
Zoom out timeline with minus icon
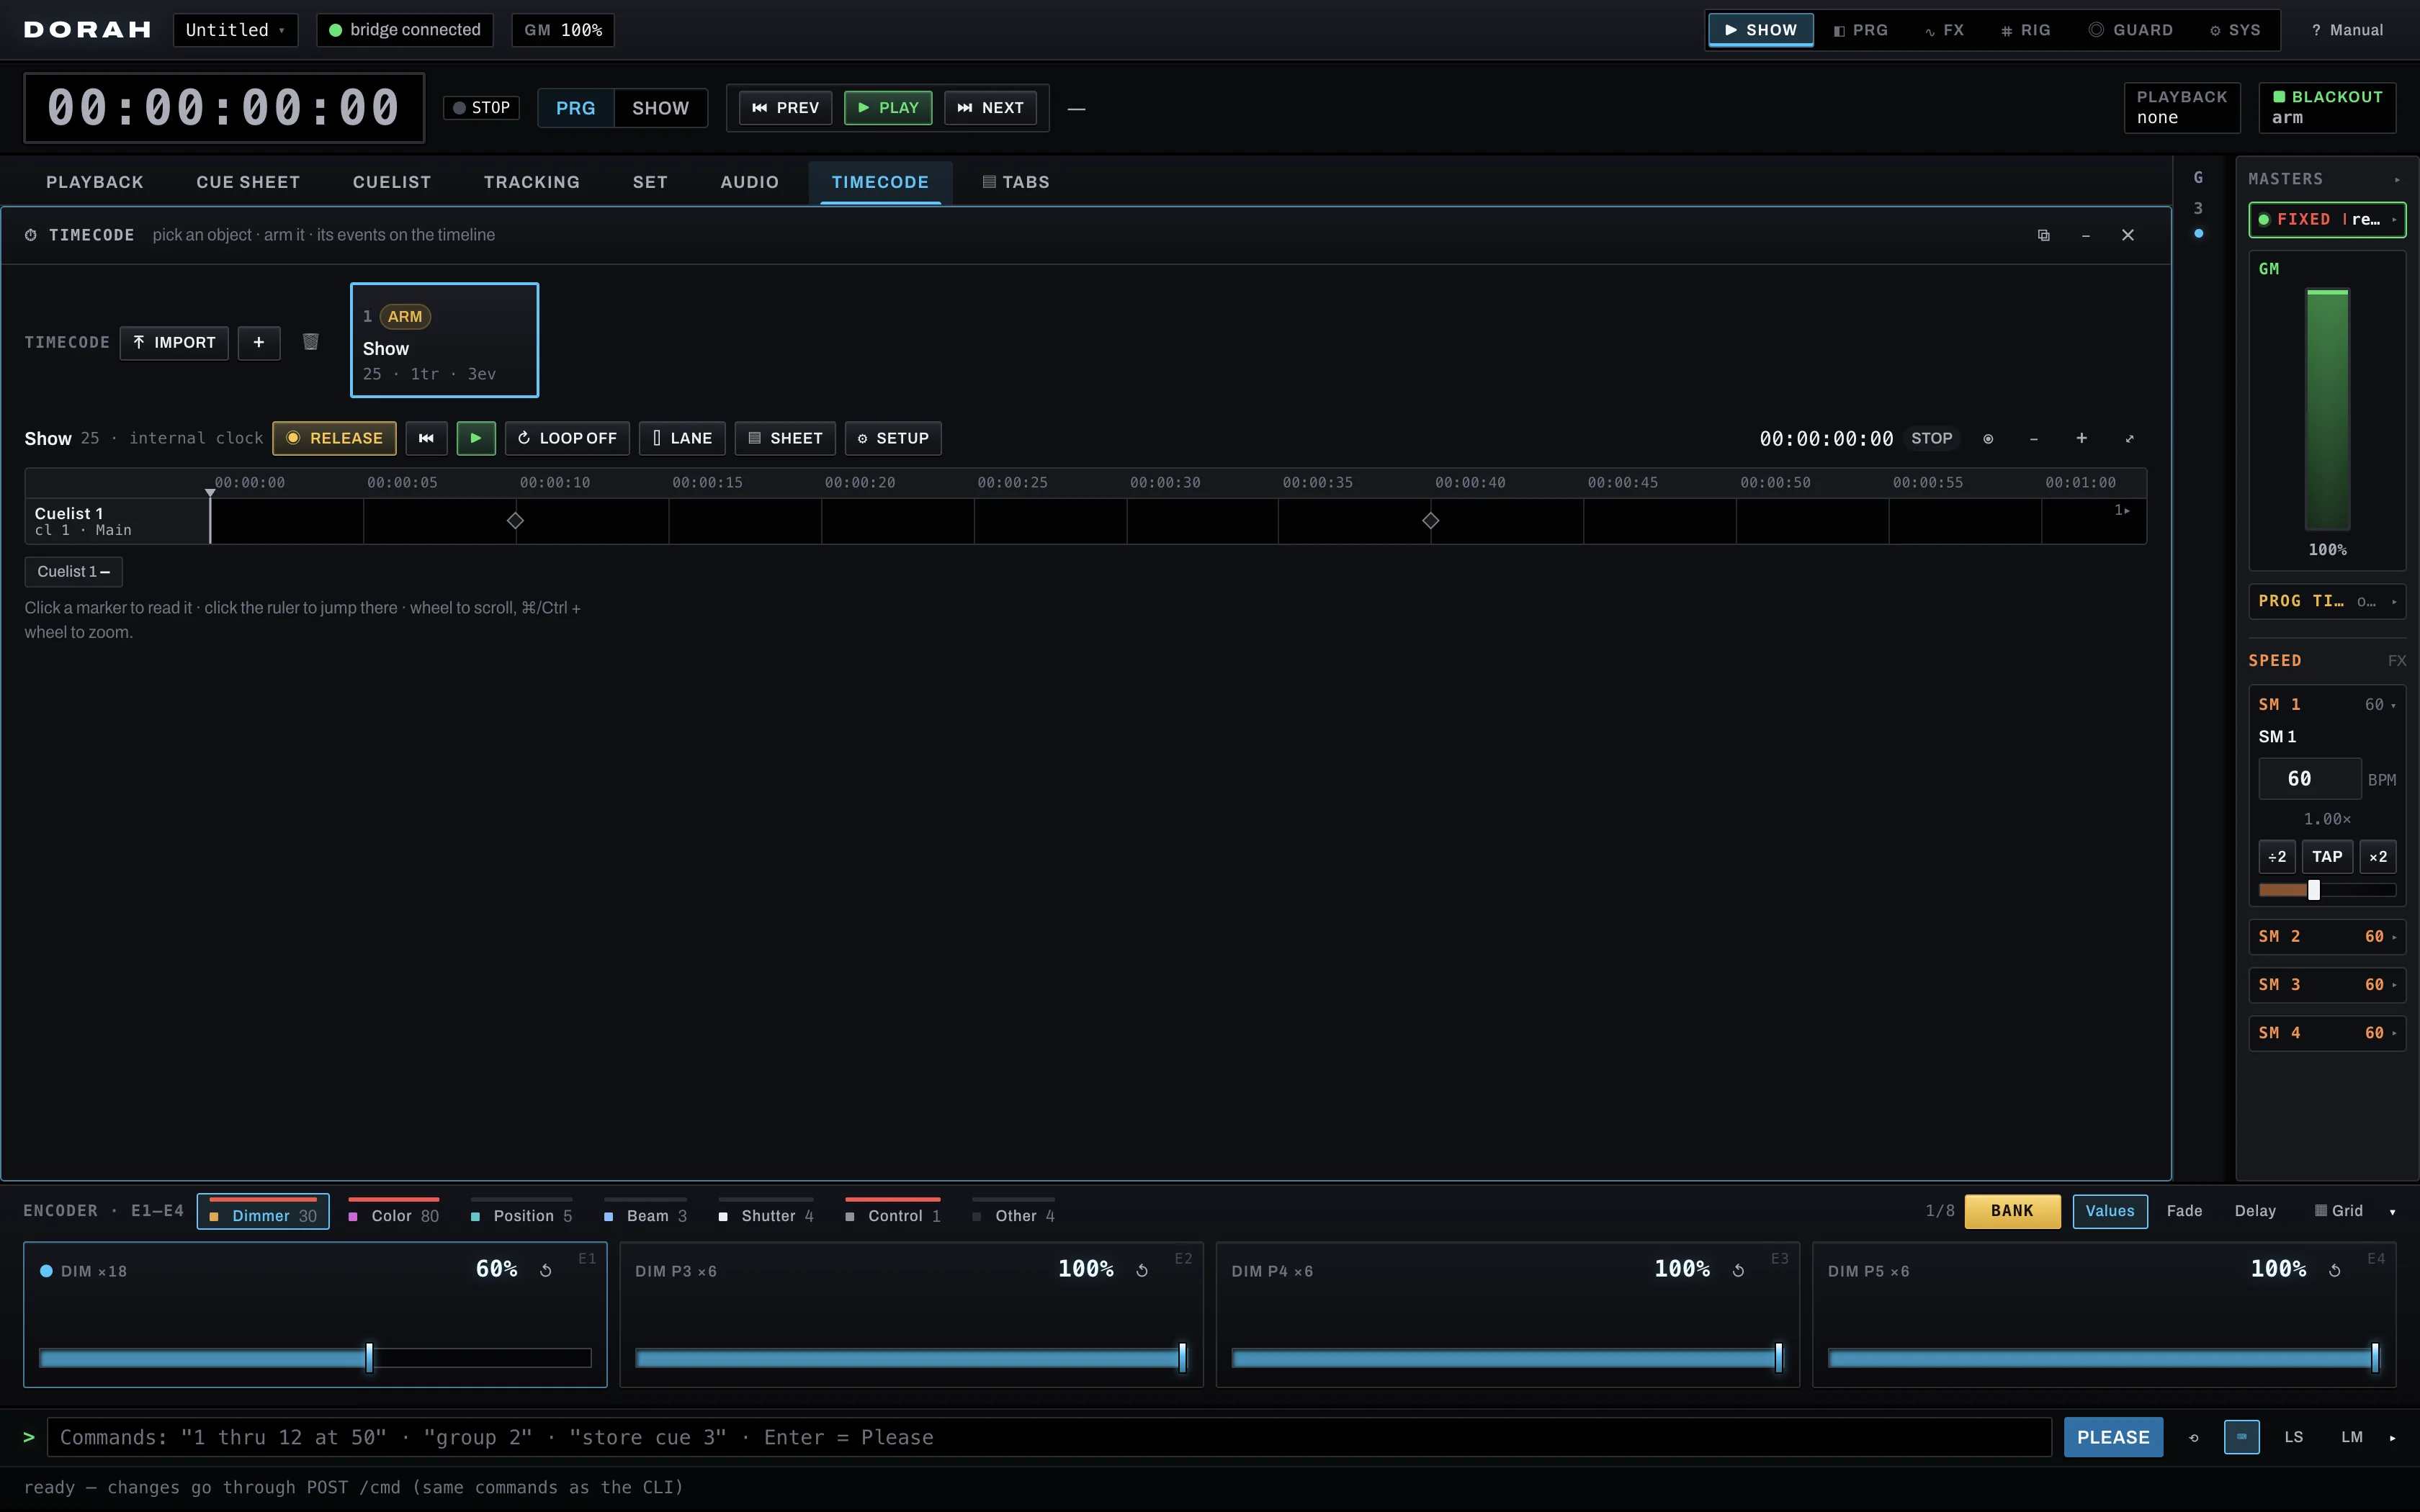(x=2033, y=439)
